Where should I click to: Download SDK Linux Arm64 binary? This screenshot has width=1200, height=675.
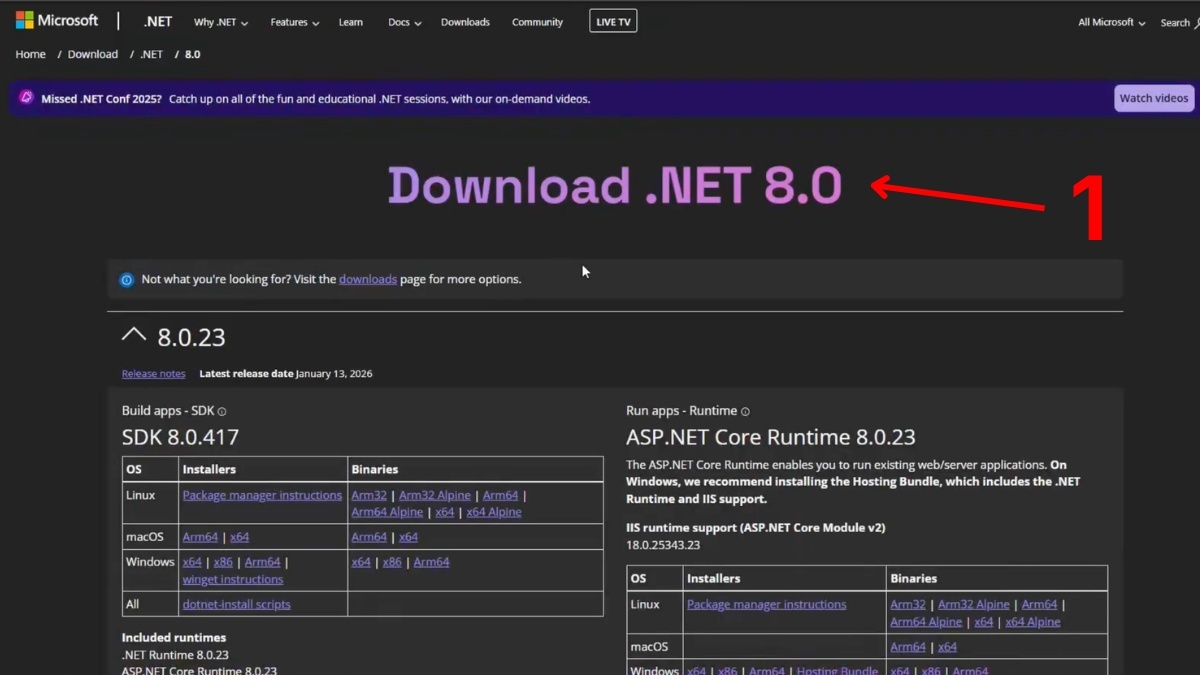(500, 495)
